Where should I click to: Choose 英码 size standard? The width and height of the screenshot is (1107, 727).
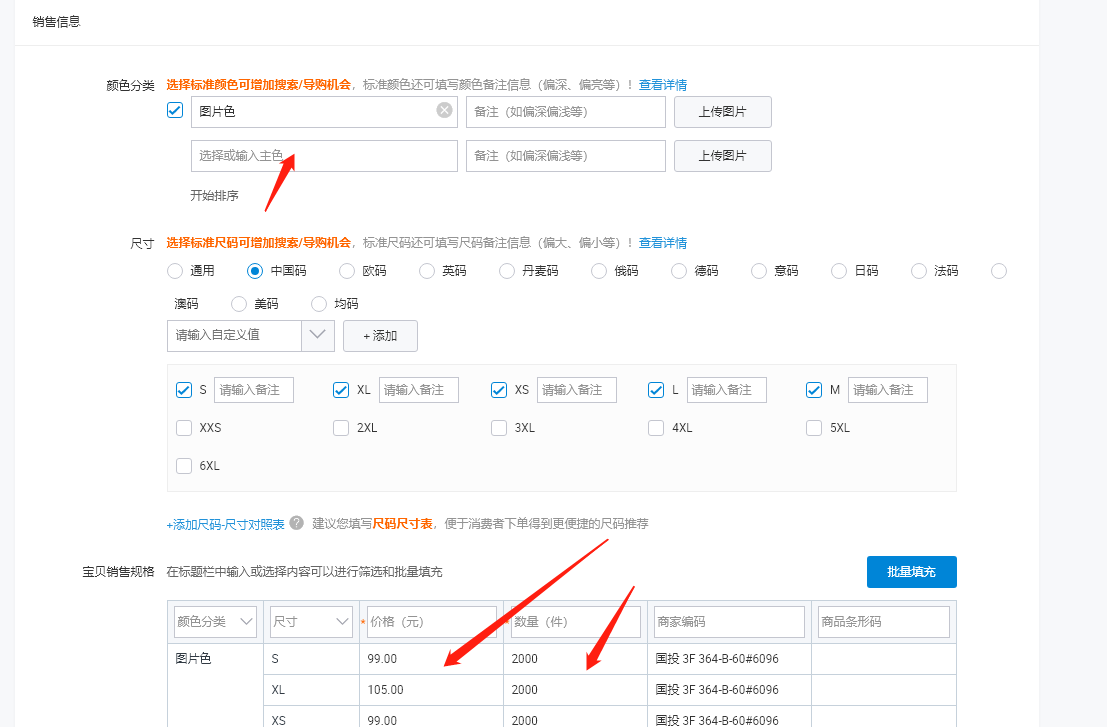(426, 271)
